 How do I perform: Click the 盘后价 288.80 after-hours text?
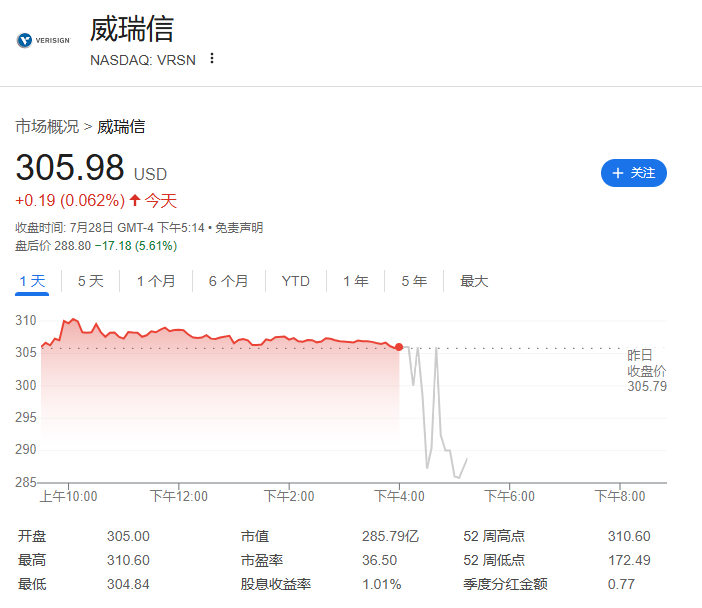click(x=53, y=246)
